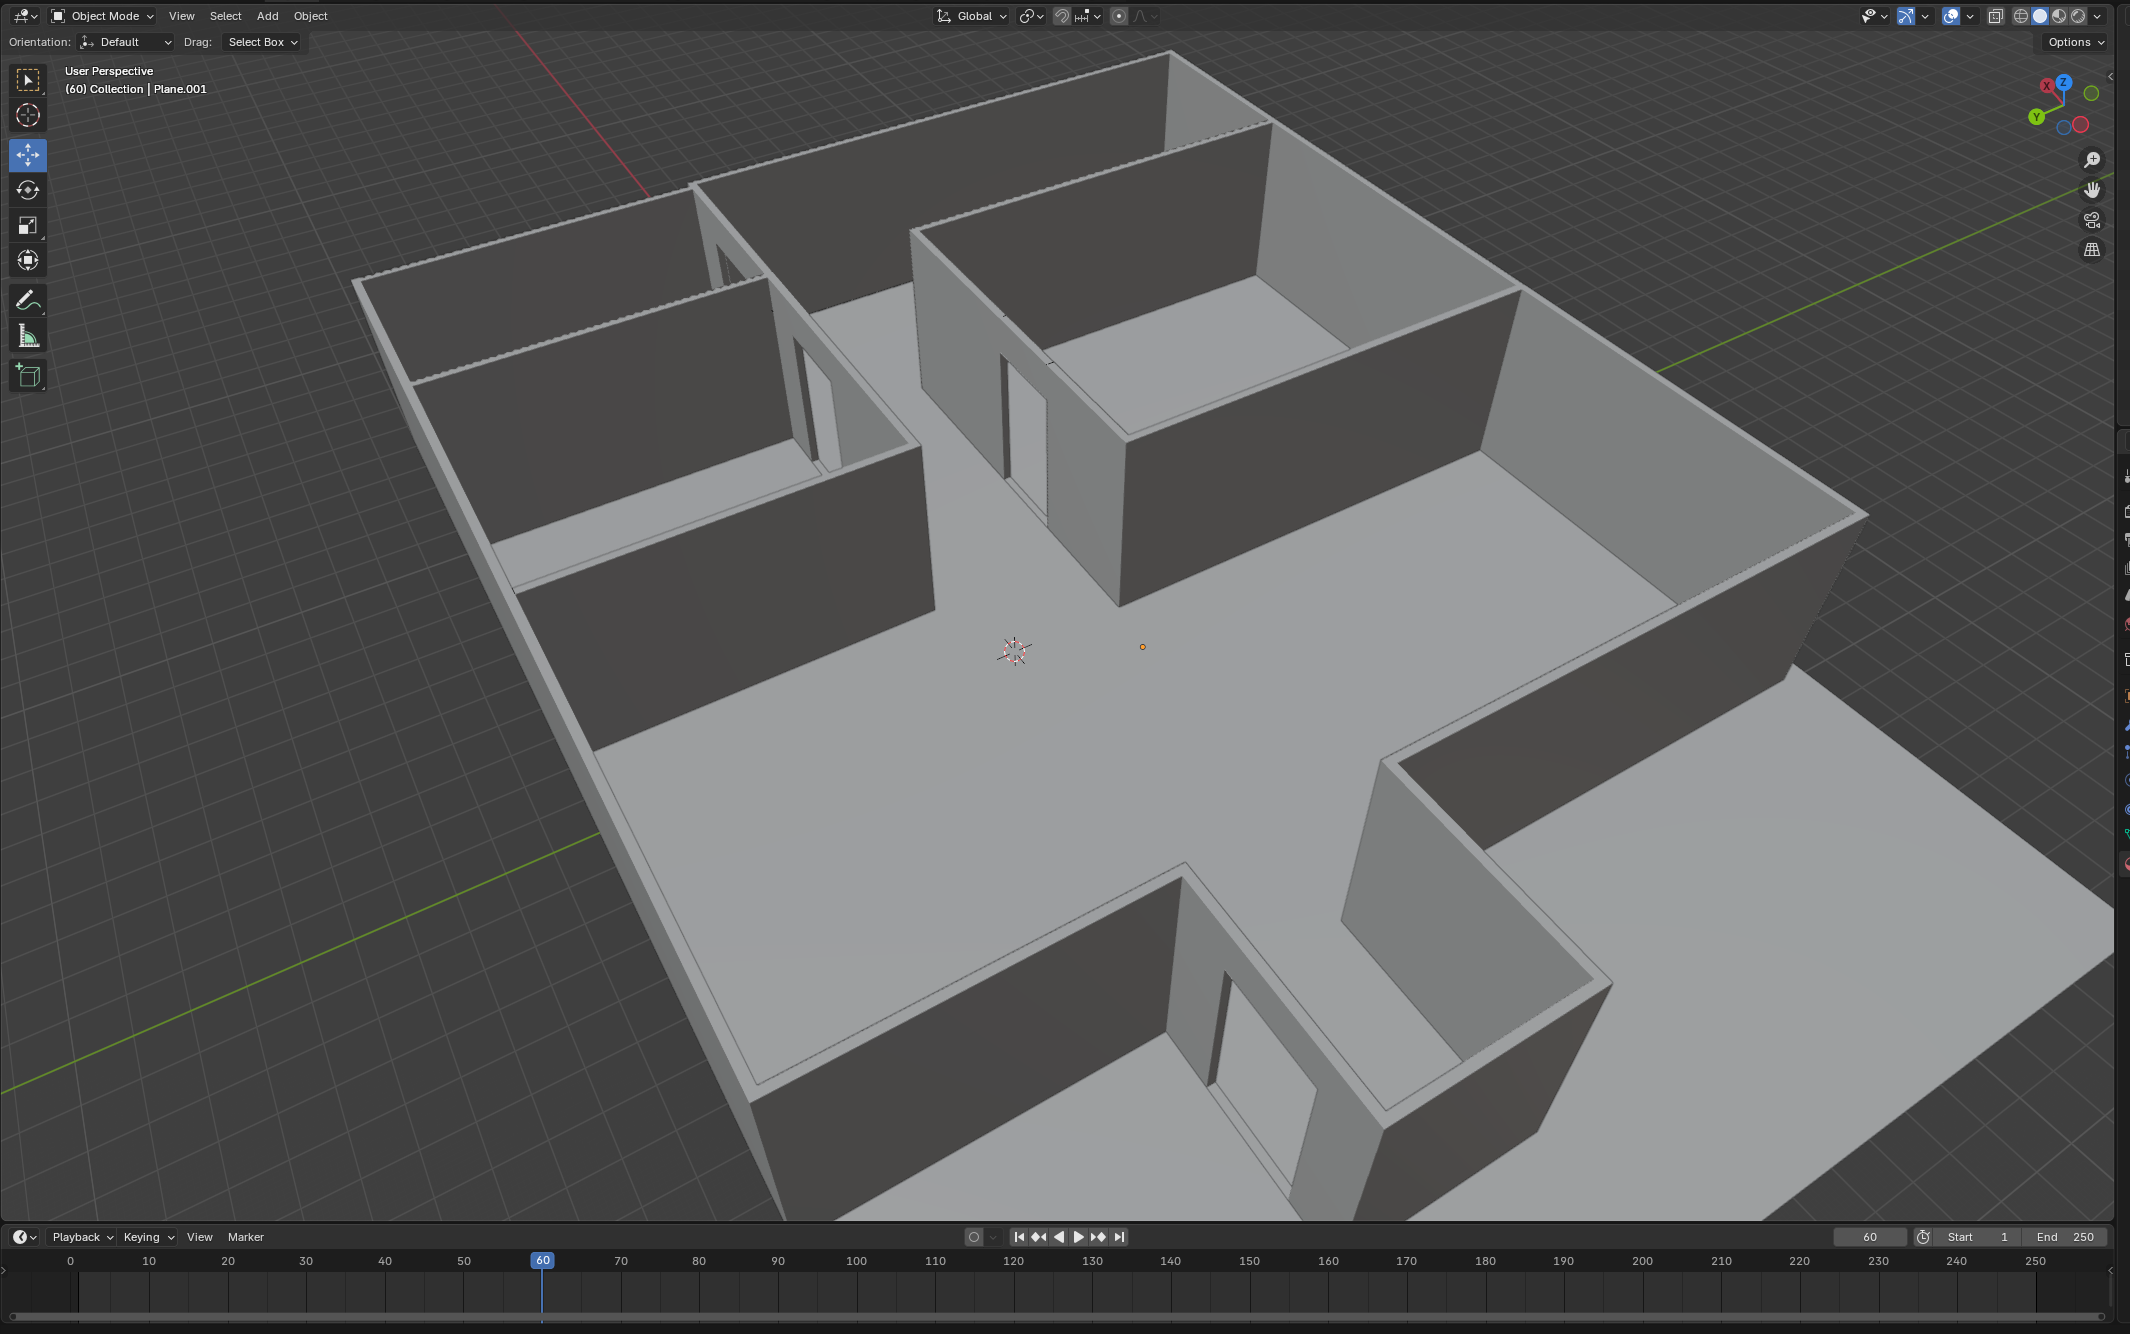
Task: Open the Keying menu in timeline
Action: coord(148,1237)
